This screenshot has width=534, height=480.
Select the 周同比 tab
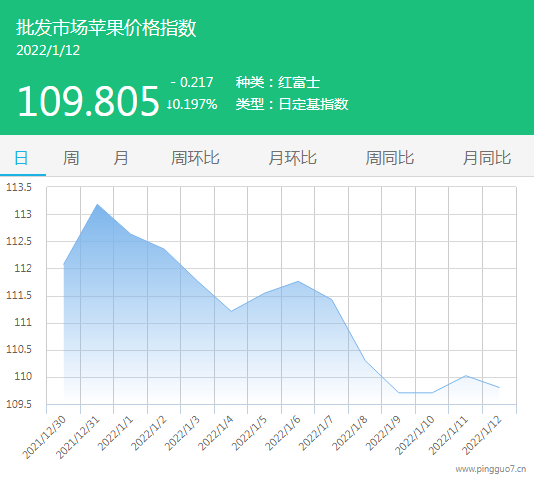(x=390, y=158)
